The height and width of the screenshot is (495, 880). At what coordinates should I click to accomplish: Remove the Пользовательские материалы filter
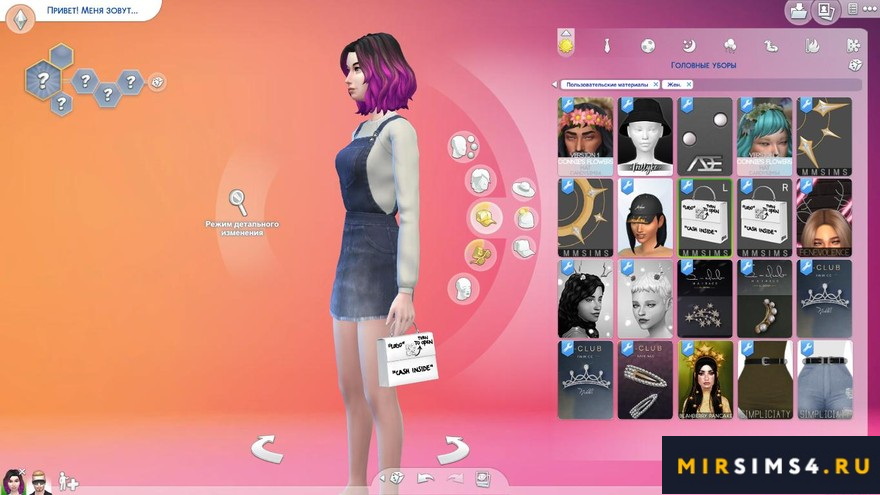point(655,84)
